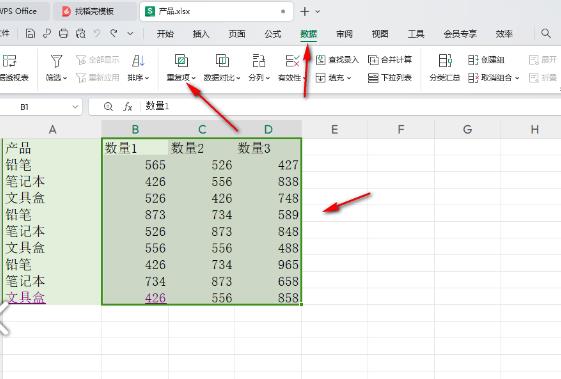The width and height of the screenshot is (561, 379).
Task: Switch to the 审阅 ribbon tab
Action: [x=344, y=34]
